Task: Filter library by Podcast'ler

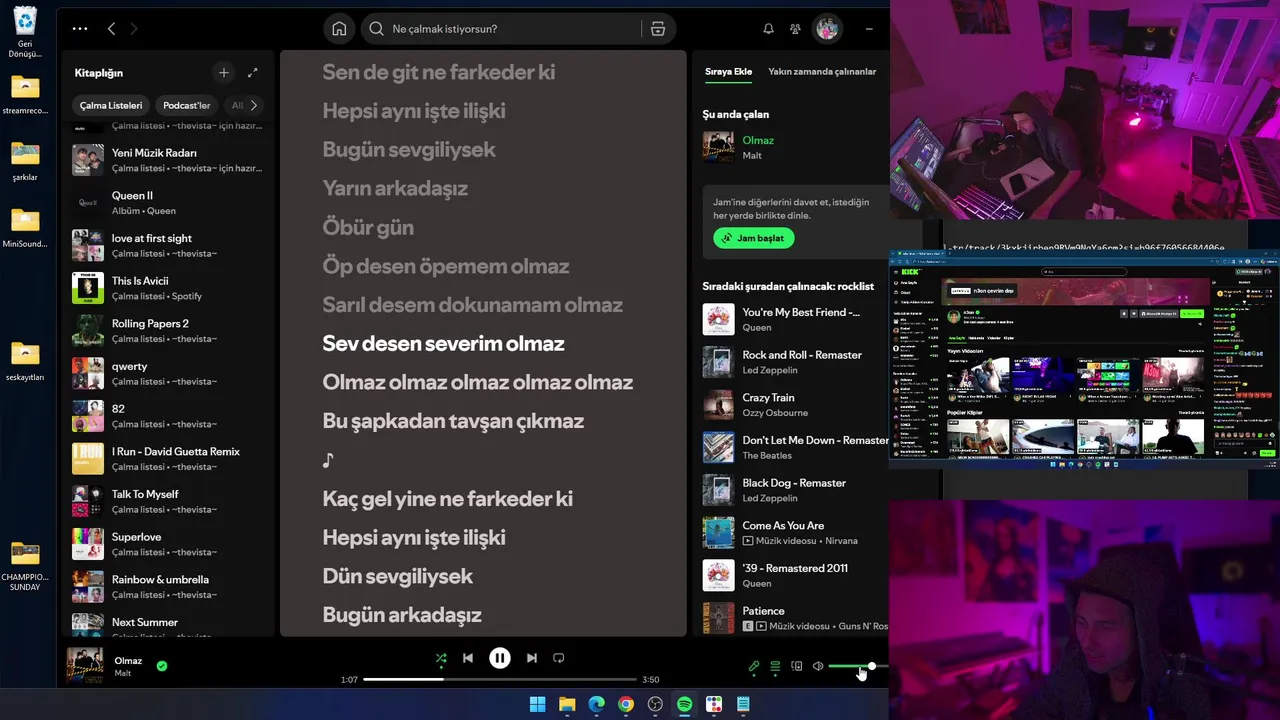Action: coord(187,105)
